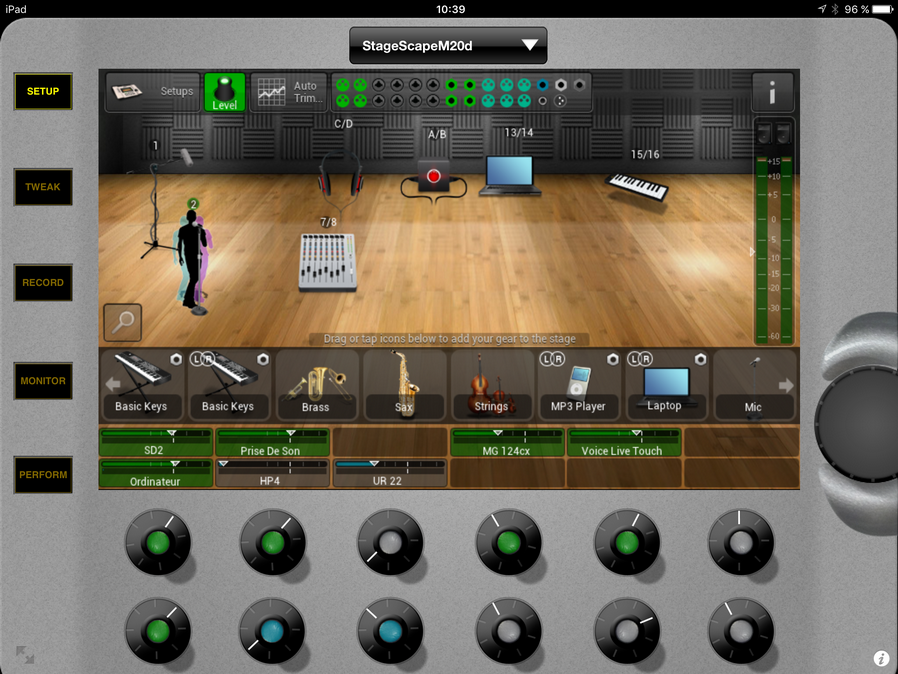898x674 pixels.
Task: Add Sax instrument from gear list
Action: 404,384
